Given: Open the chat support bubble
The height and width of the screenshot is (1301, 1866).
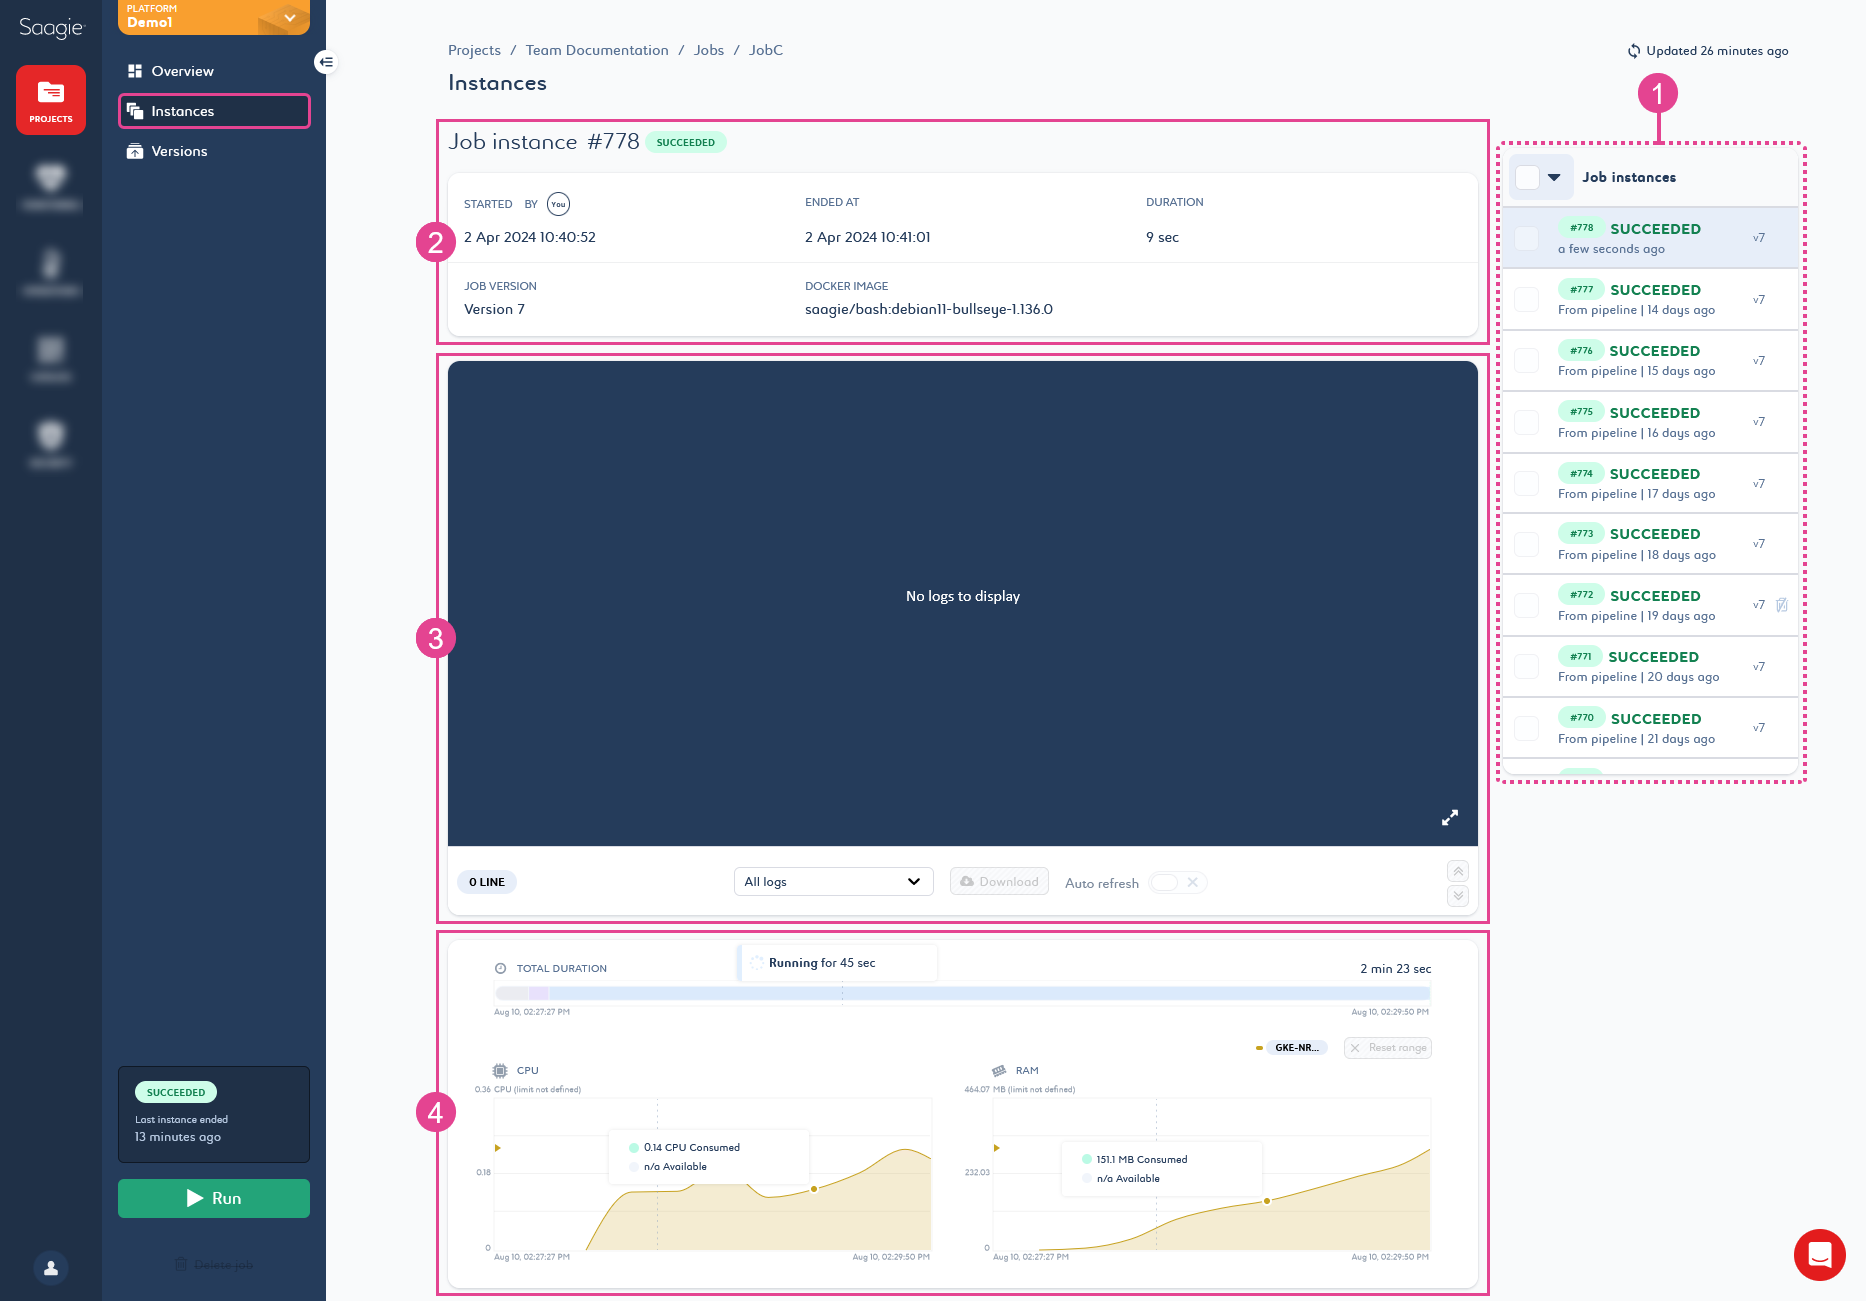Looking at the screenshot, I should (1820, 1254).
